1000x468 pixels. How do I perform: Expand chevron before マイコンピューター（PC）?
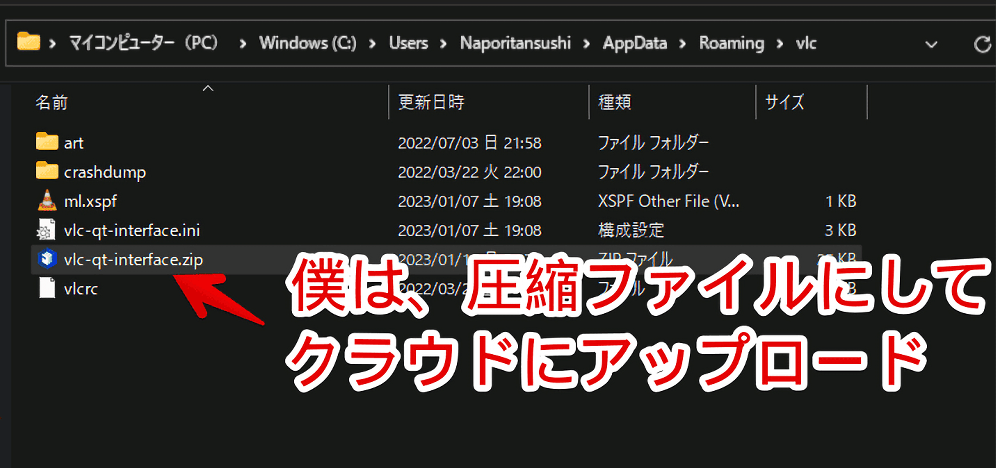pos(54,43)
